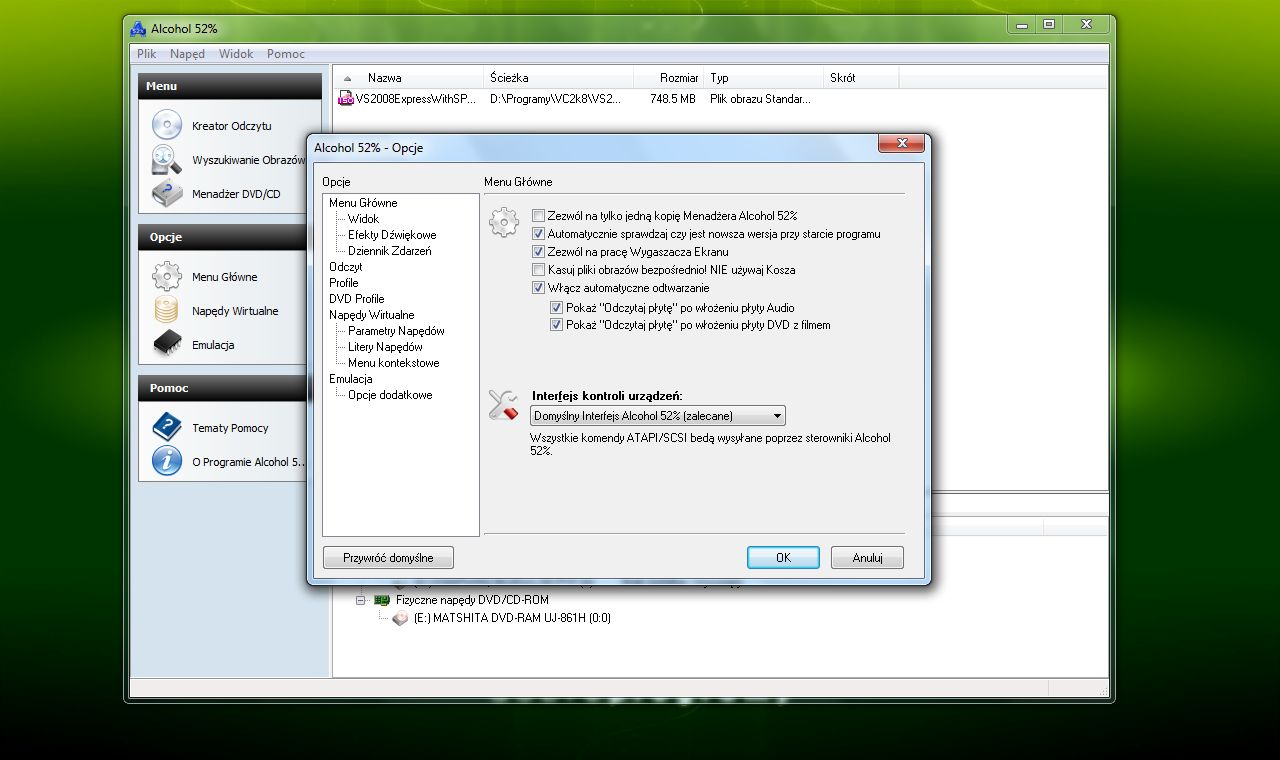The height and width of the screenshot is (760, 1280).
Task: Maximize the Alcohol 52% main window
Action: 1048,24
